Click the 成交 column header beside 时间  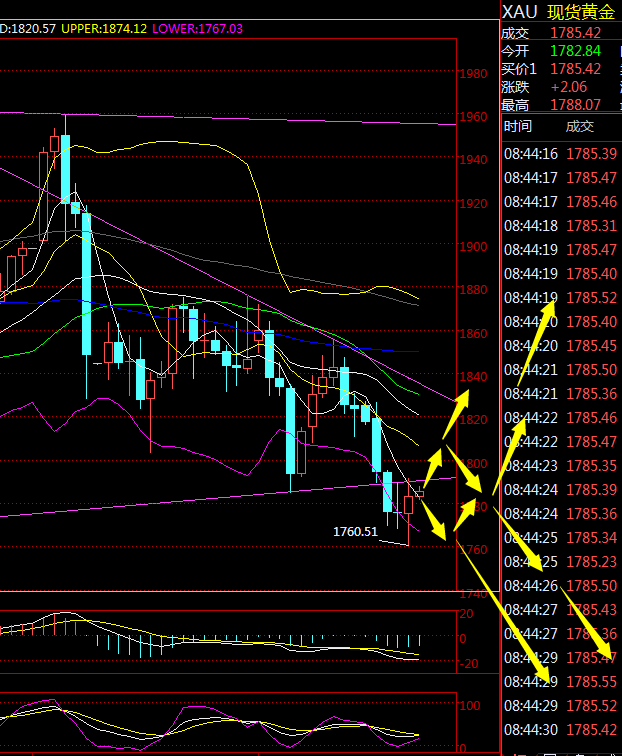[x=579, y=127]
